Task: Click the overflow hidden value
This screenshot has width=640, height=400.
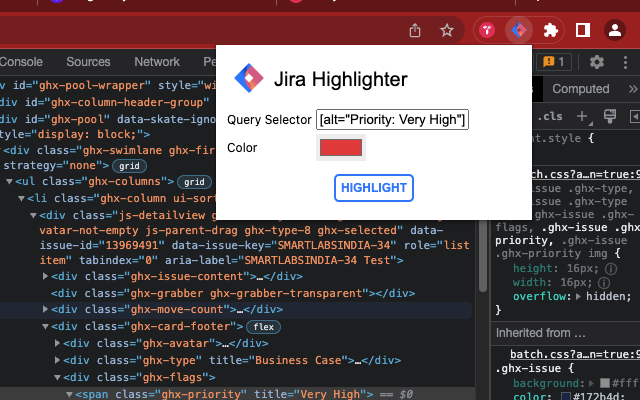Action: pos(608,296)
